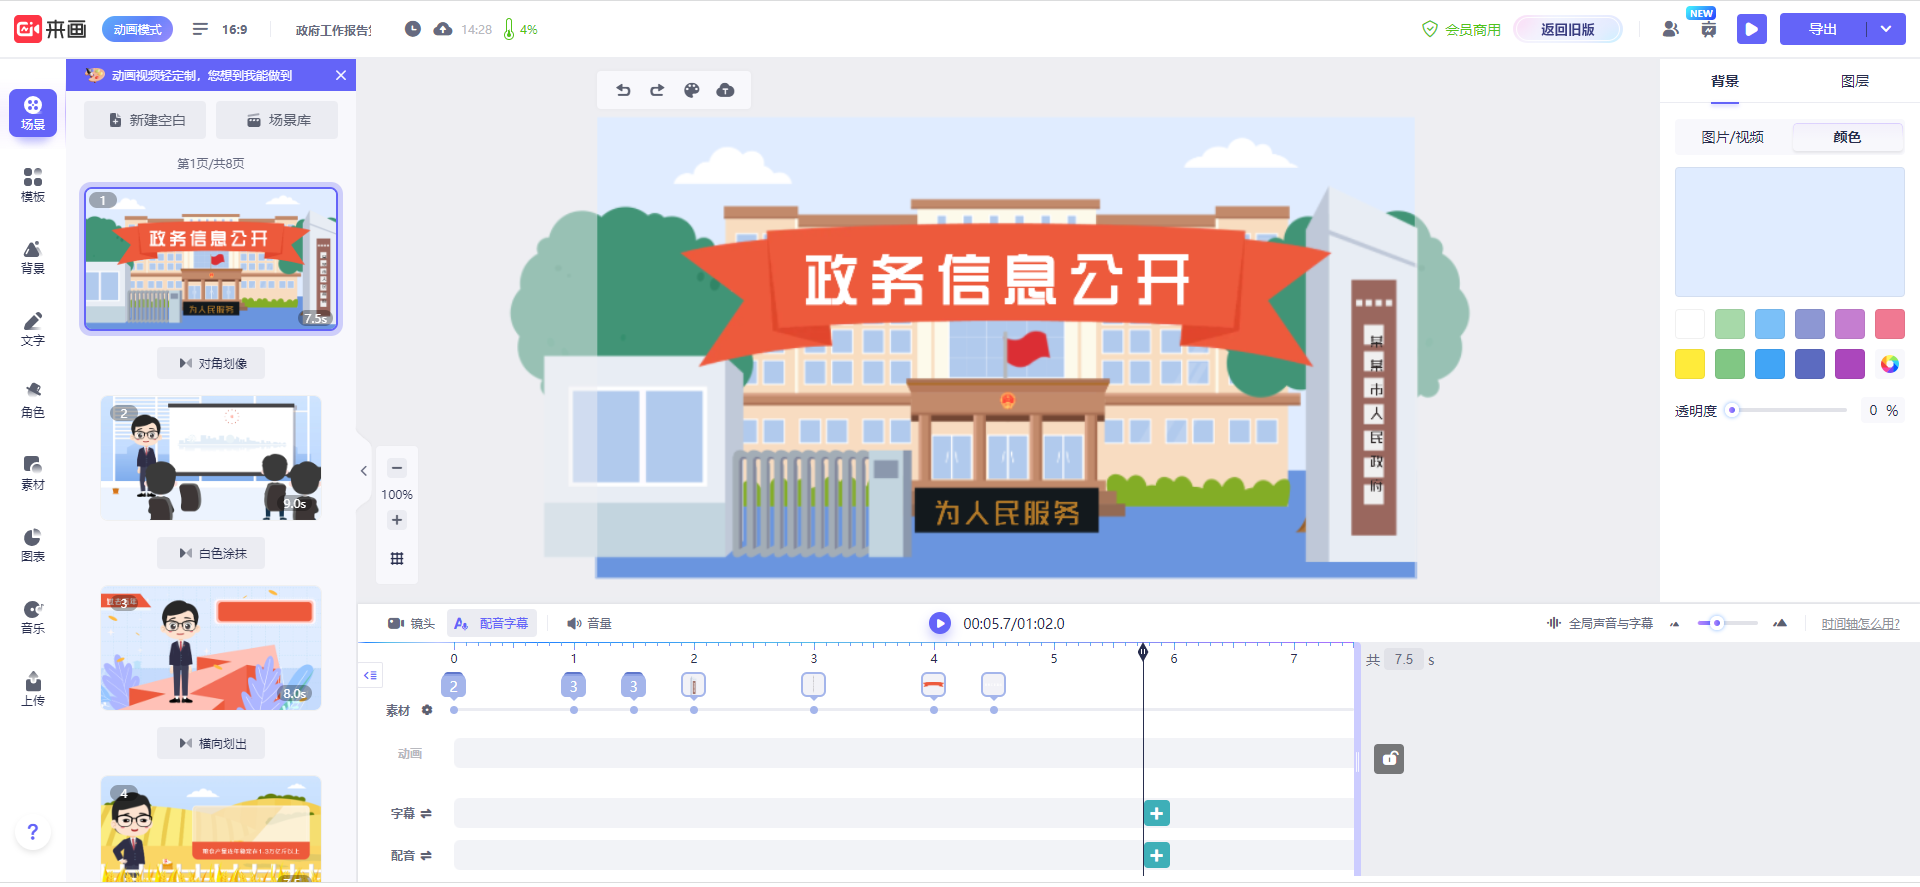
Task: Swap the 配音 voiceover track toggle
Action: (x=426, y=855)
